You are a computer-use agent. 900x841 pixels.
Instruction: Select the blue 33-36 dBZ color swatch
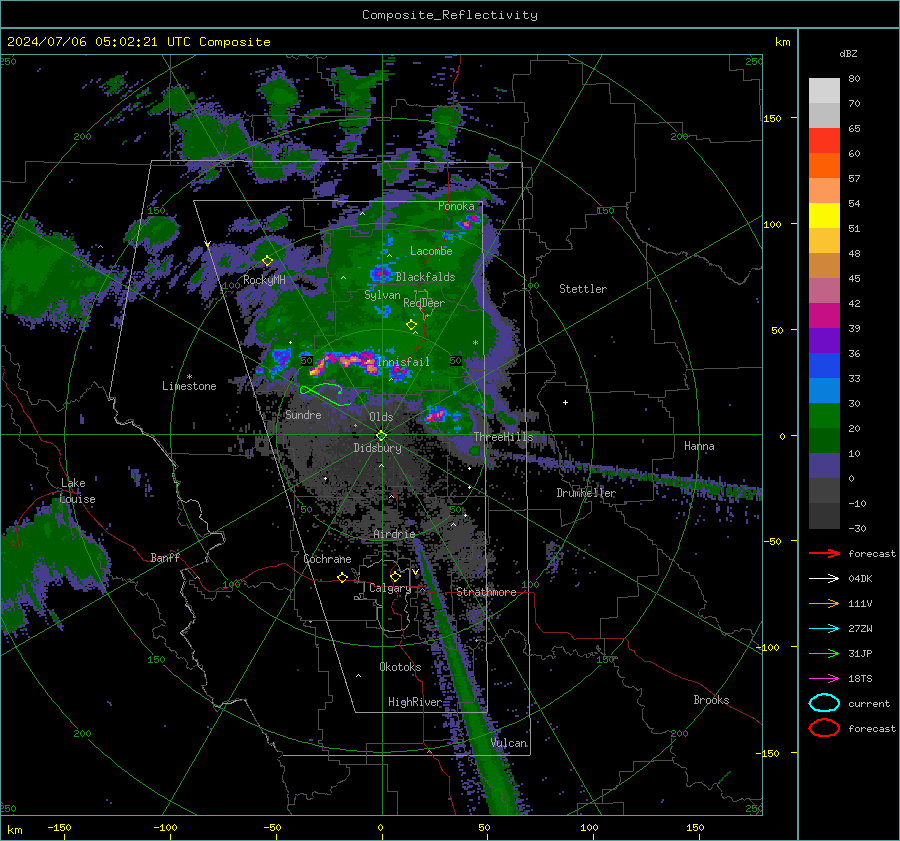click(x=824, y=366)
